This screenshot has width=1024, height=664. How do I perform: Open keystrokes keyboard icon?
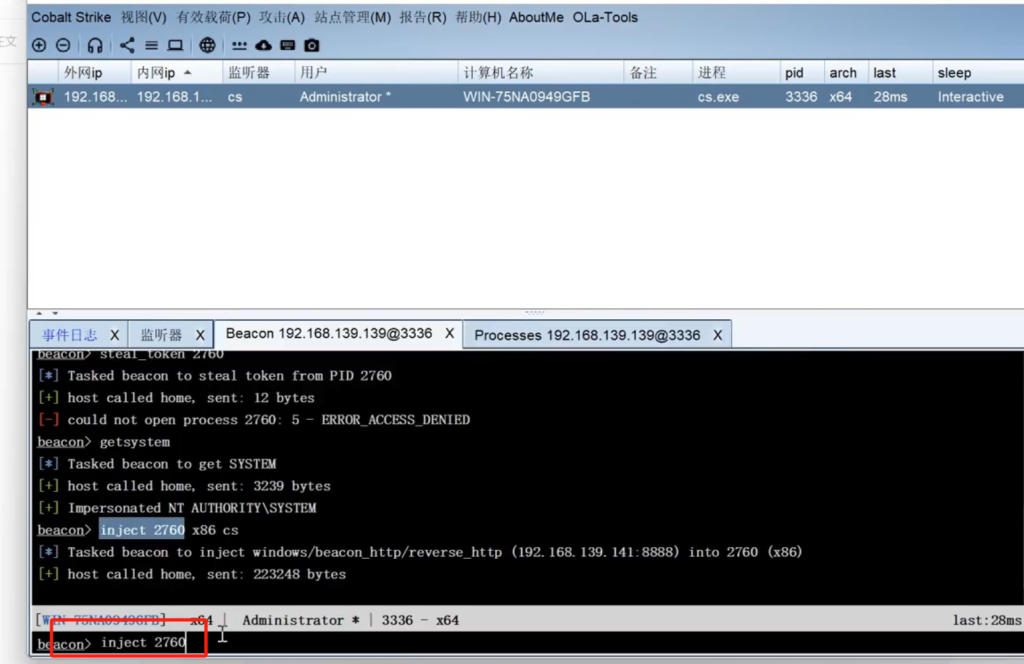click(x=287, y=45)
